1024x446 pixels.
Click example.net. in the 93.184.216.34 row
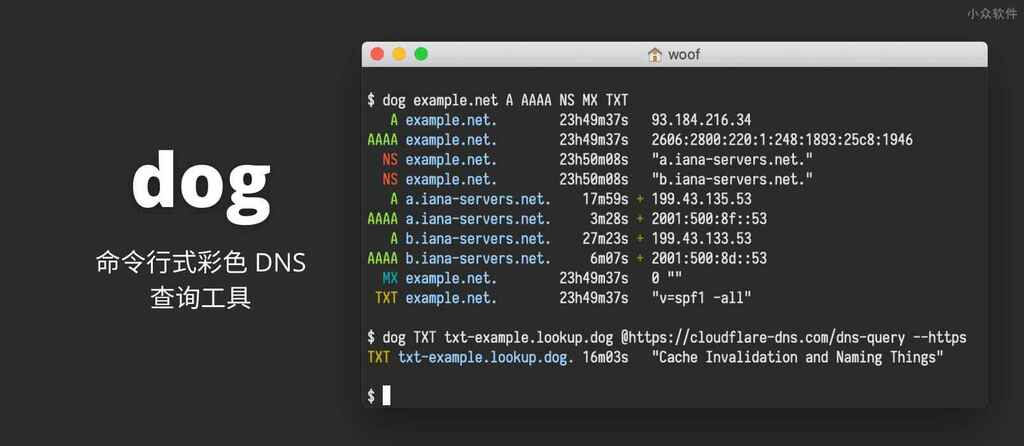[451, 120]
